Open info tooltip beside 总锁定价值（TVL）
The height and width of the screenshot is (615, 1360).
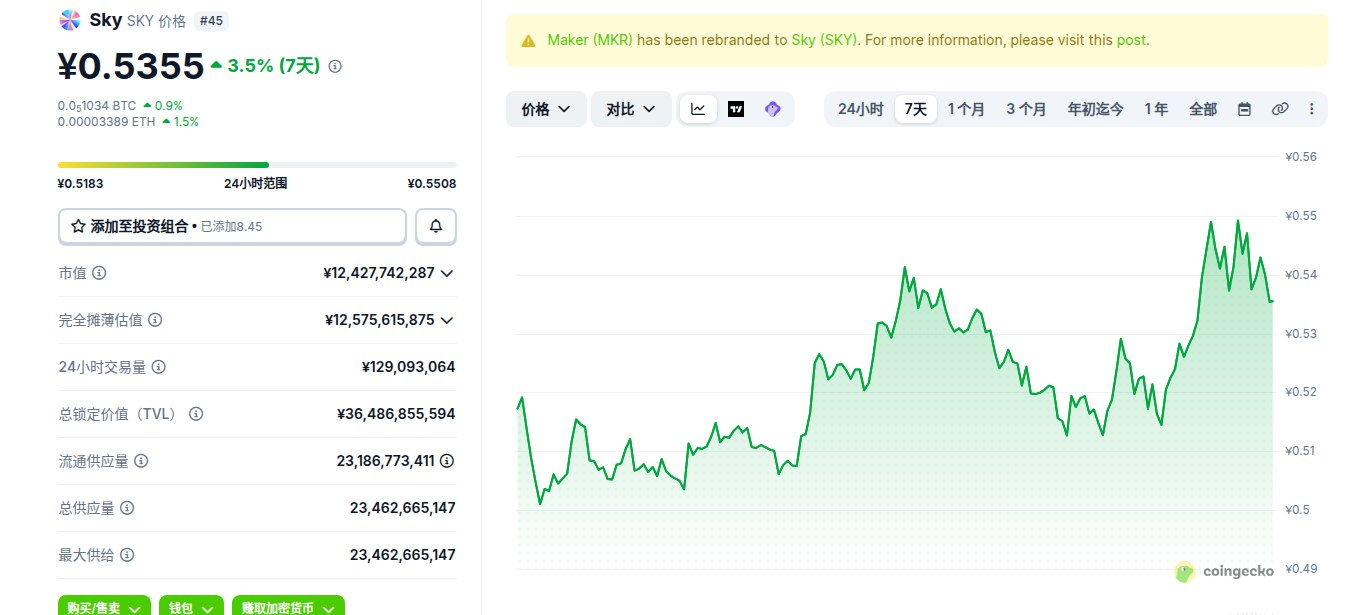(196, 414)
